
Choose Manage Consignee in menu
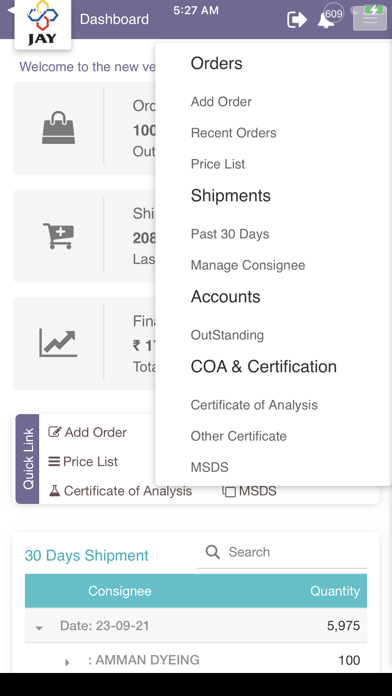[x=248, y=265]
